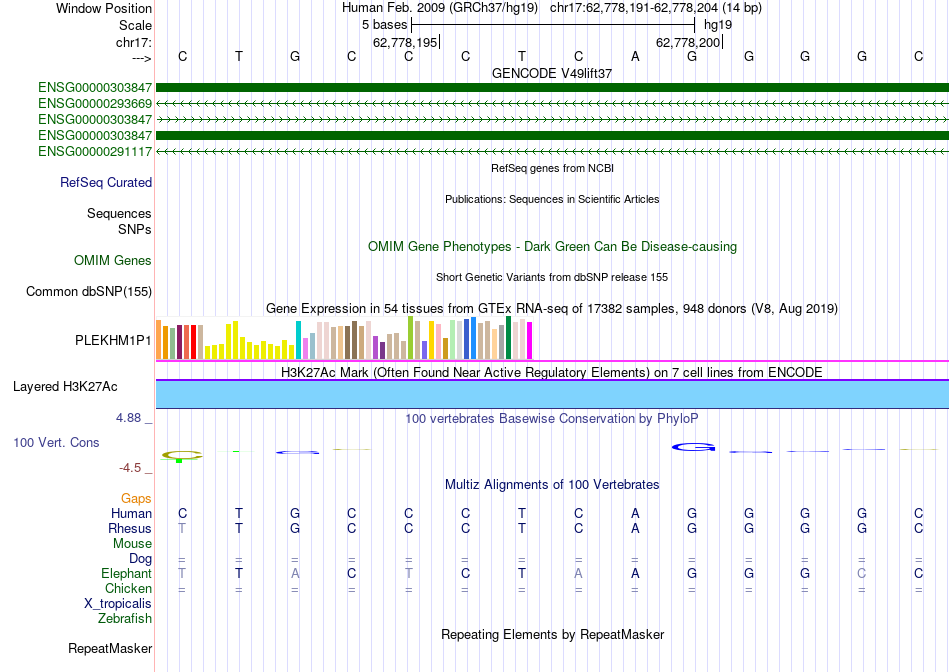The image size is (950, 672).
Task: Select the OMIM Genes track label
Action: (x=112, y=261)
